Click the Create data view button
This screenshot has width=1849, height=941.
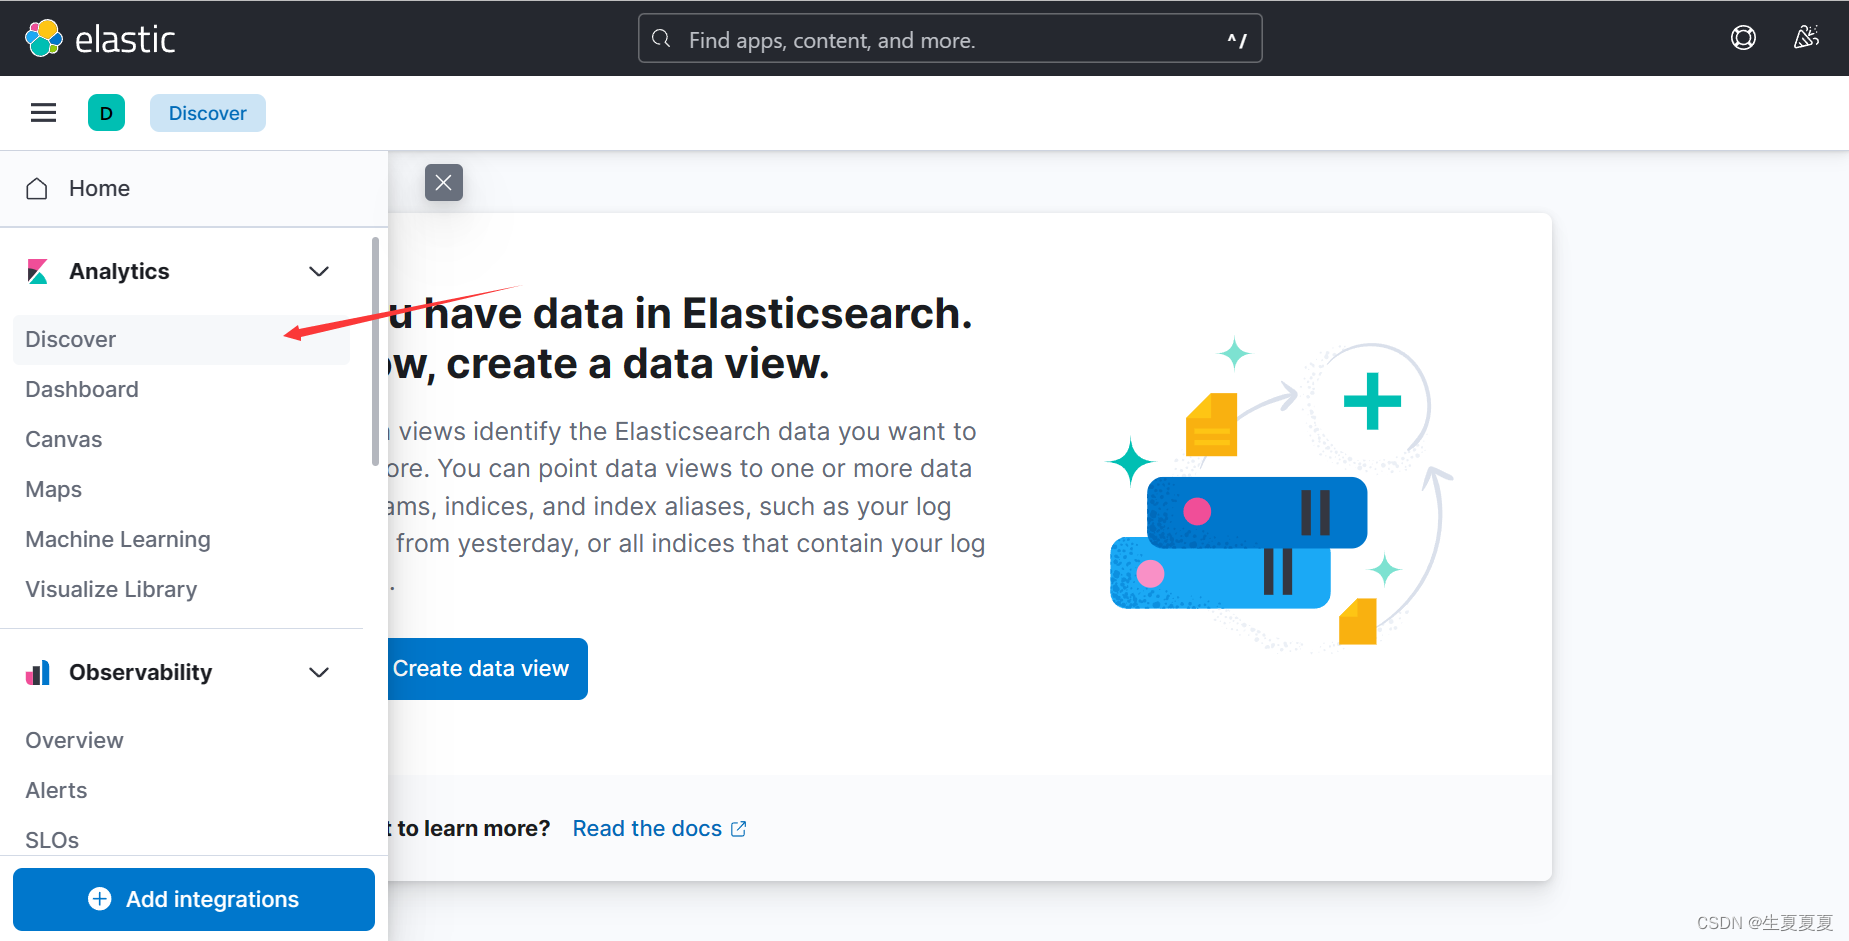[x=486, y=669]
